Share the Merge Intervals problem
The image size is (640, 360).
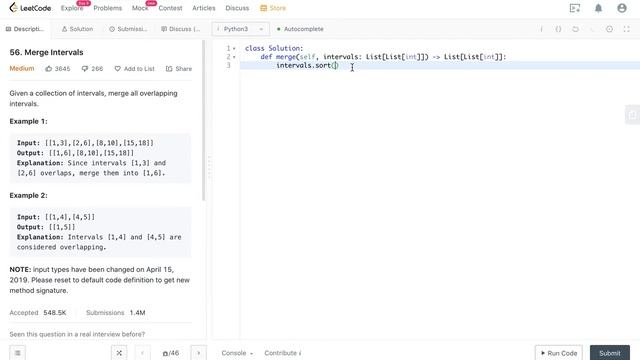click(179, 69)
